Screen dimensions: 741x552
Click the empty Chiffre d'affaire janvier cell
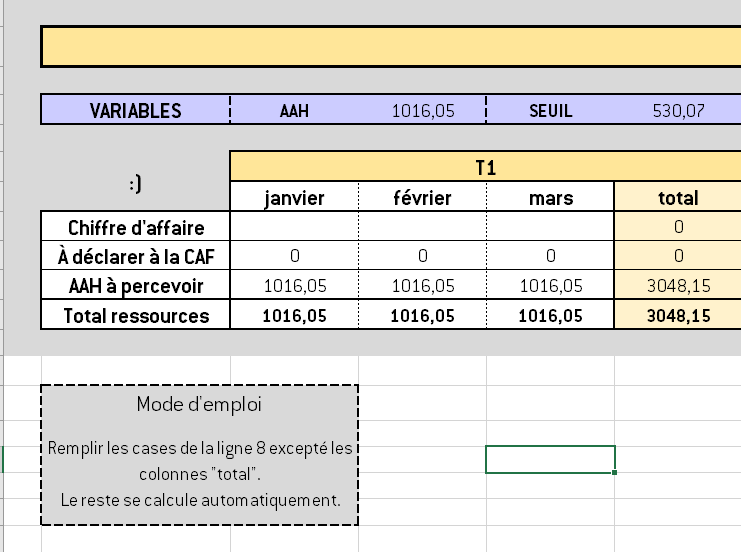pyautogui.click(x=294, y=226)
